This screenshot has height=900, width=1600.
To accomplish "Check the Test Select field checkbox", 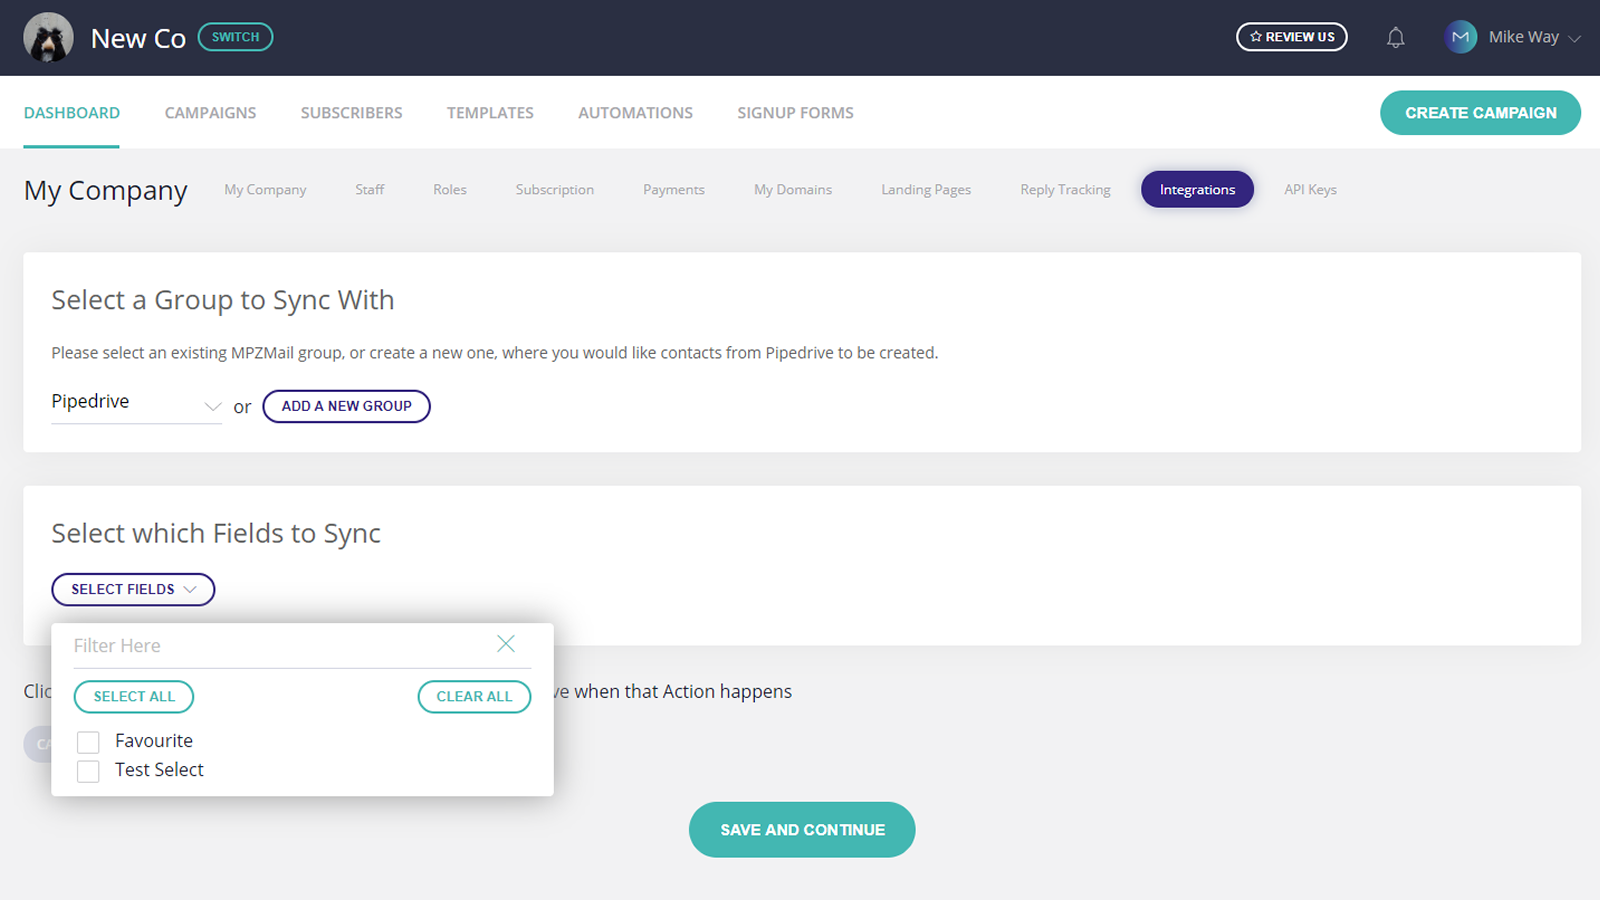I will click(88, 771).
